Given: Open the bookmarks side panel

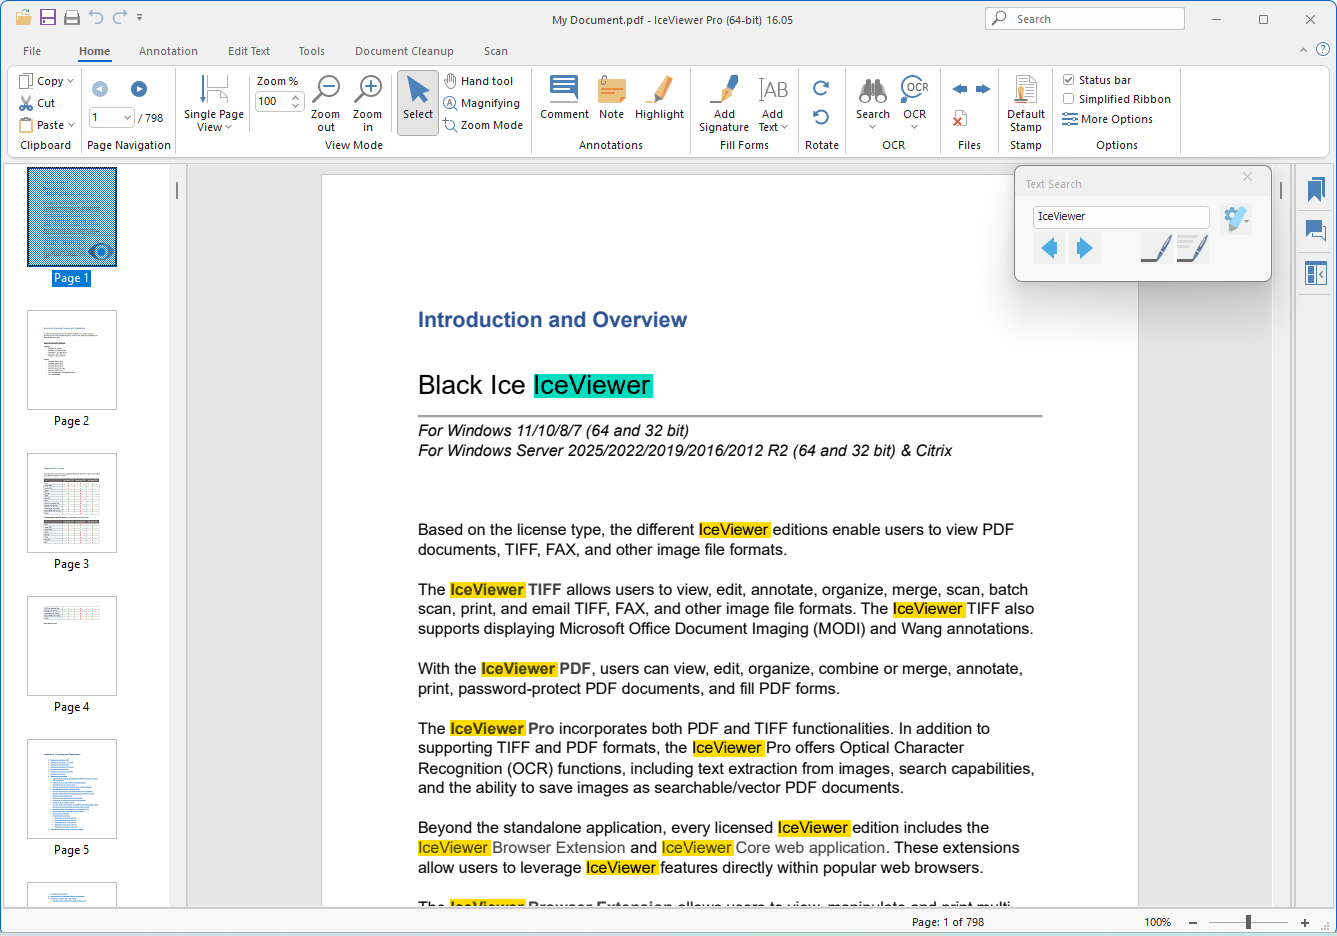Looking at the screenshot, I should coord(1316,189).
